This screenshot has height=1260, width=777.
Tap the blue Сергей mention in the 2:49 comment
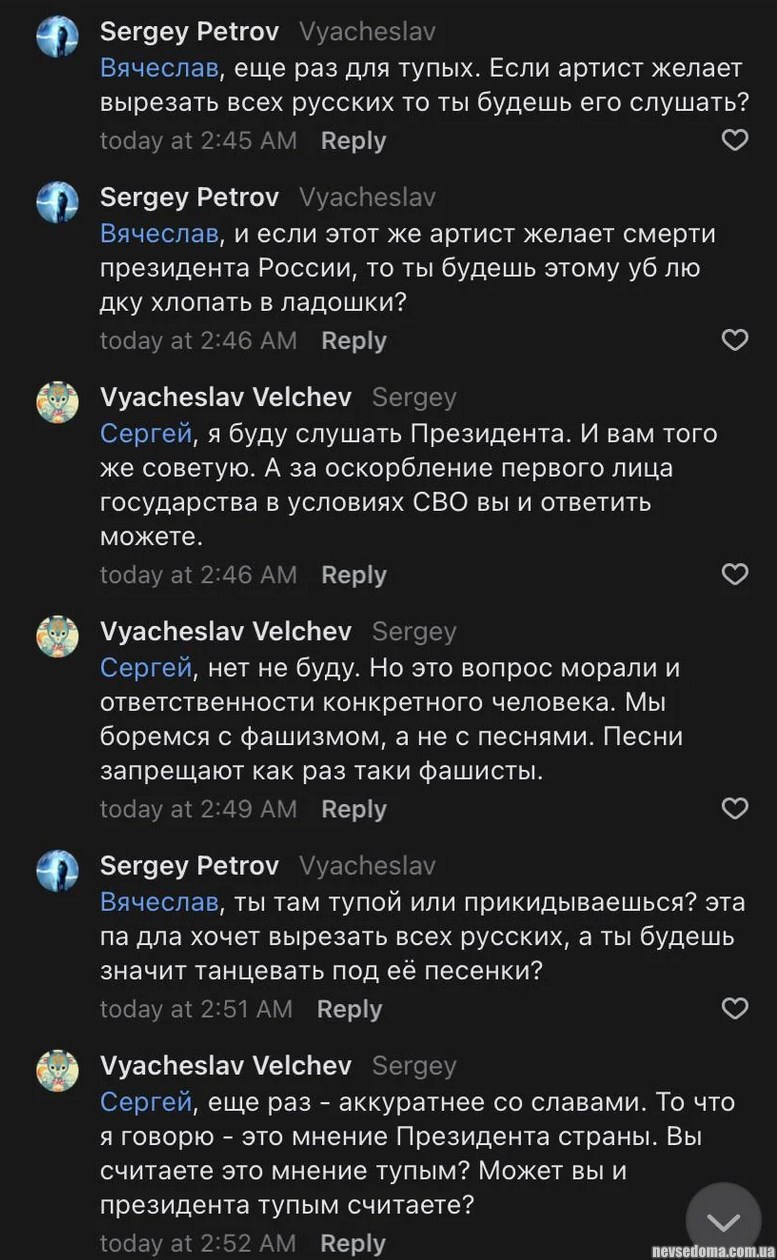tap(146, 668)
